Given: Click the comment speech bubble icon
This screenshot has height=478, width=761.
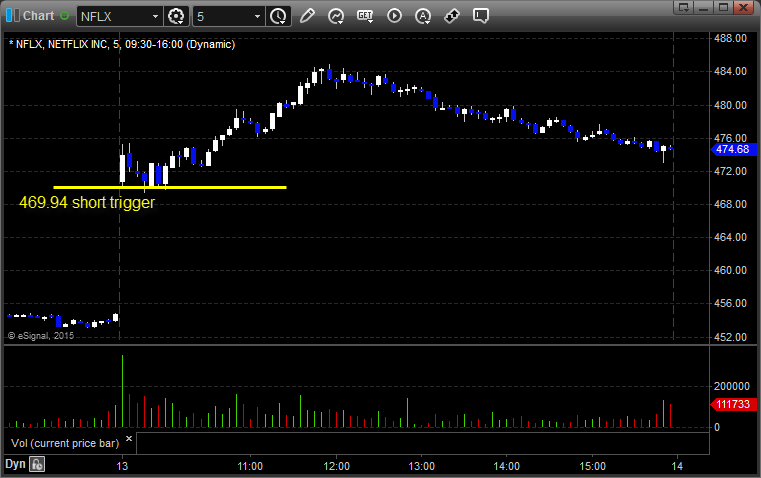Looking at the screenshot, I should pos(481,16).
